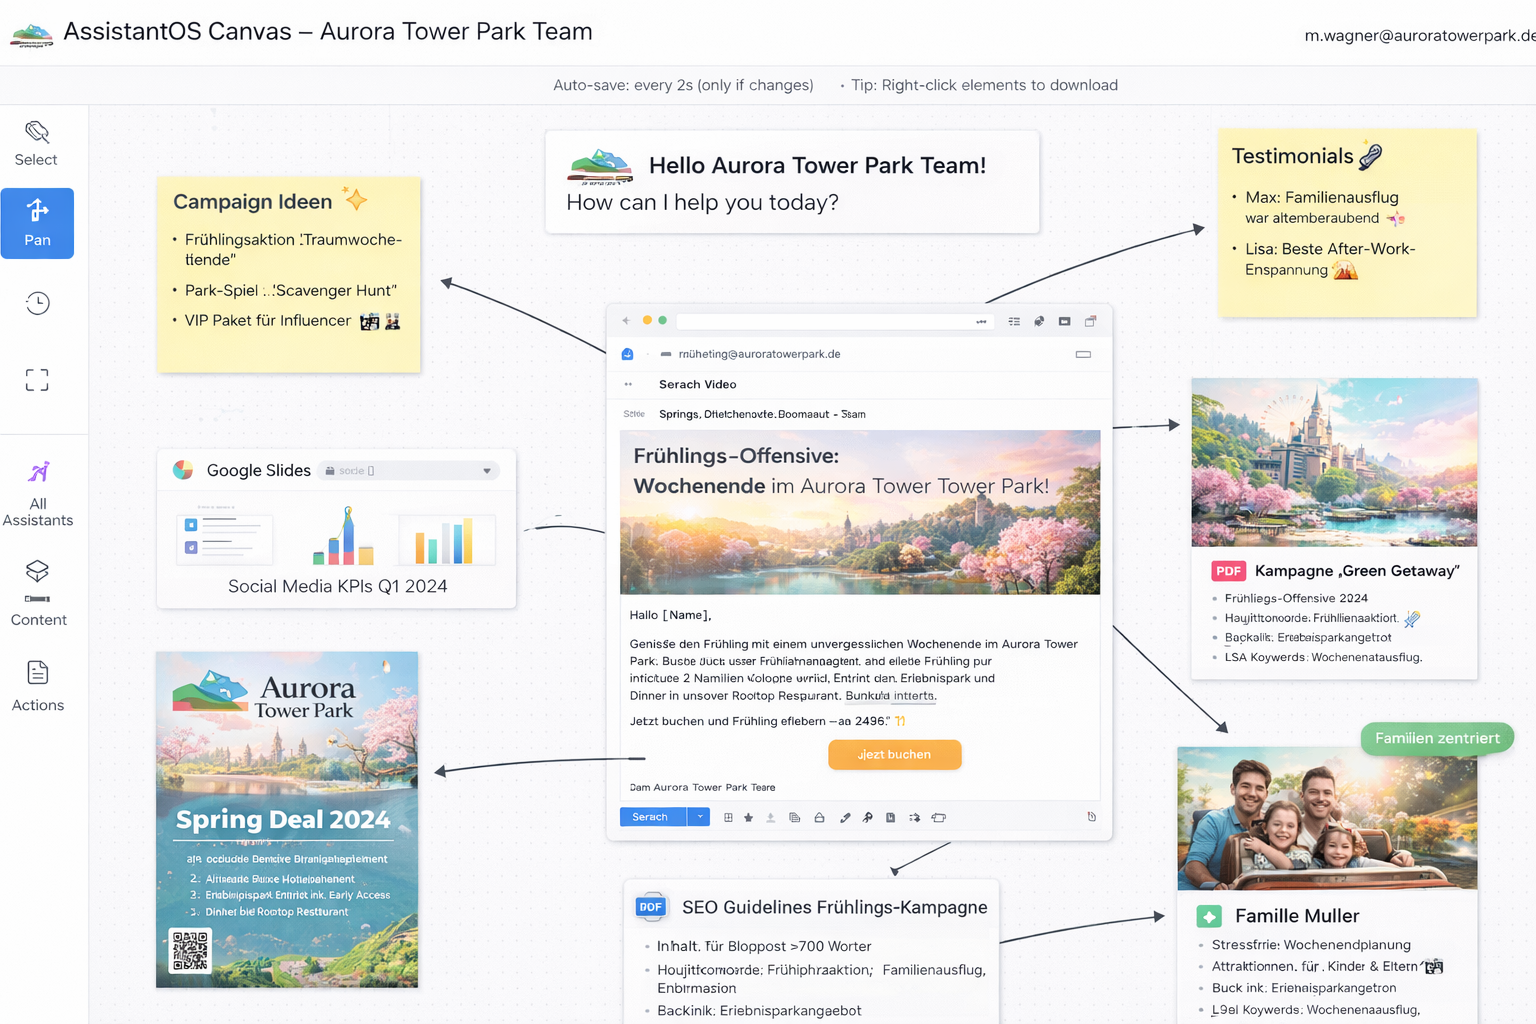This screenshot has height=1024, width=1536.
Task: Click the ellipsis in email address bar
Action: 982,322
